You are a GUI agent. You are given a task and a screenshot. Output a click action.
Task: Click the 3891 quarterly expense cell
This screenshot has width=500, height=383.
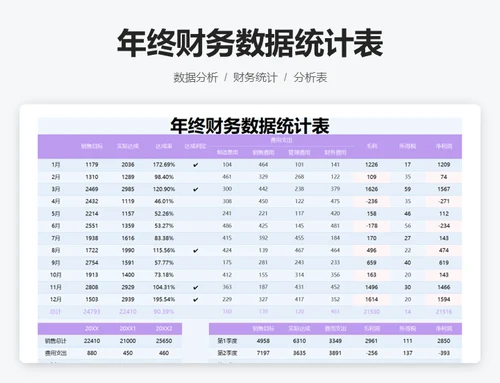tap(335, 353)
